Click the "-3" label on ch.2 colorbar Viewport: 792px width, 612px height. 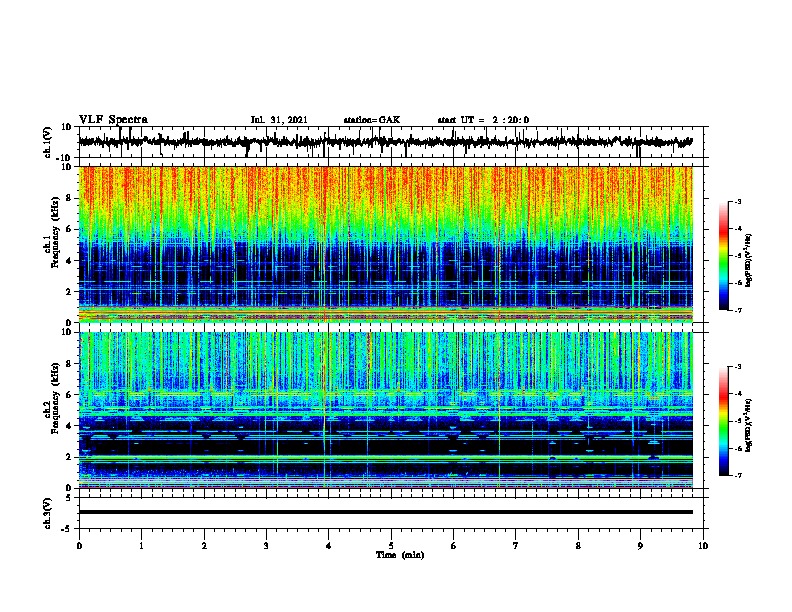(x=737, y=367)
